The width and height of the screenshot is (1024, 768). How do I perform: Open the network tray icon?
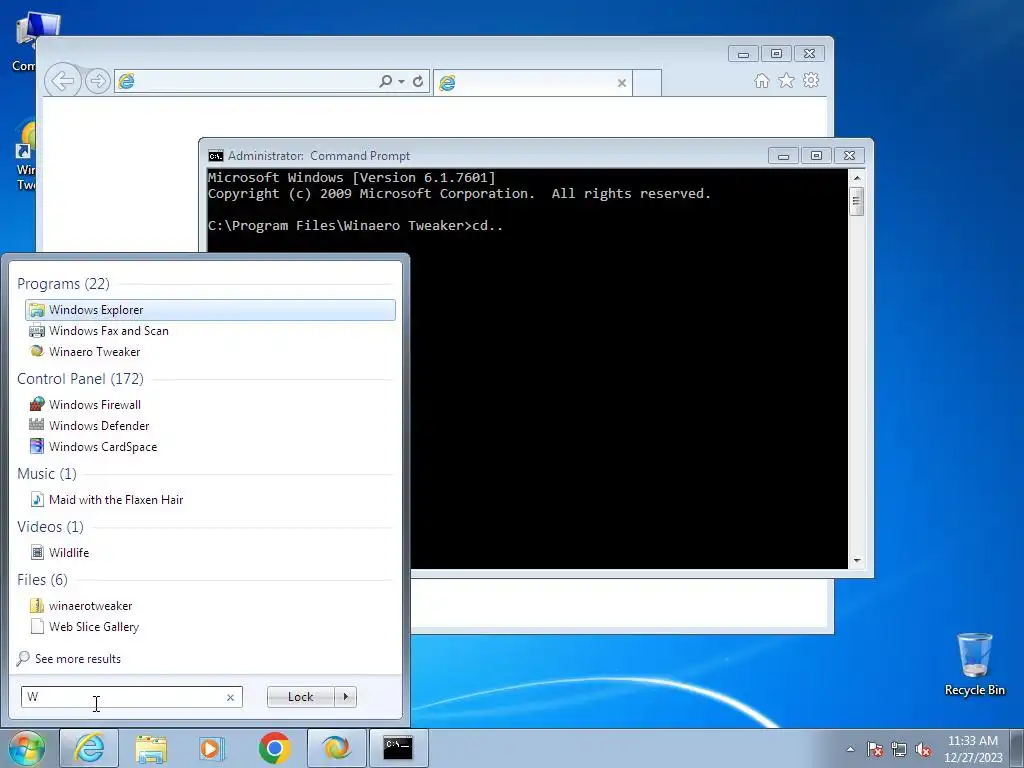(899, 749)
